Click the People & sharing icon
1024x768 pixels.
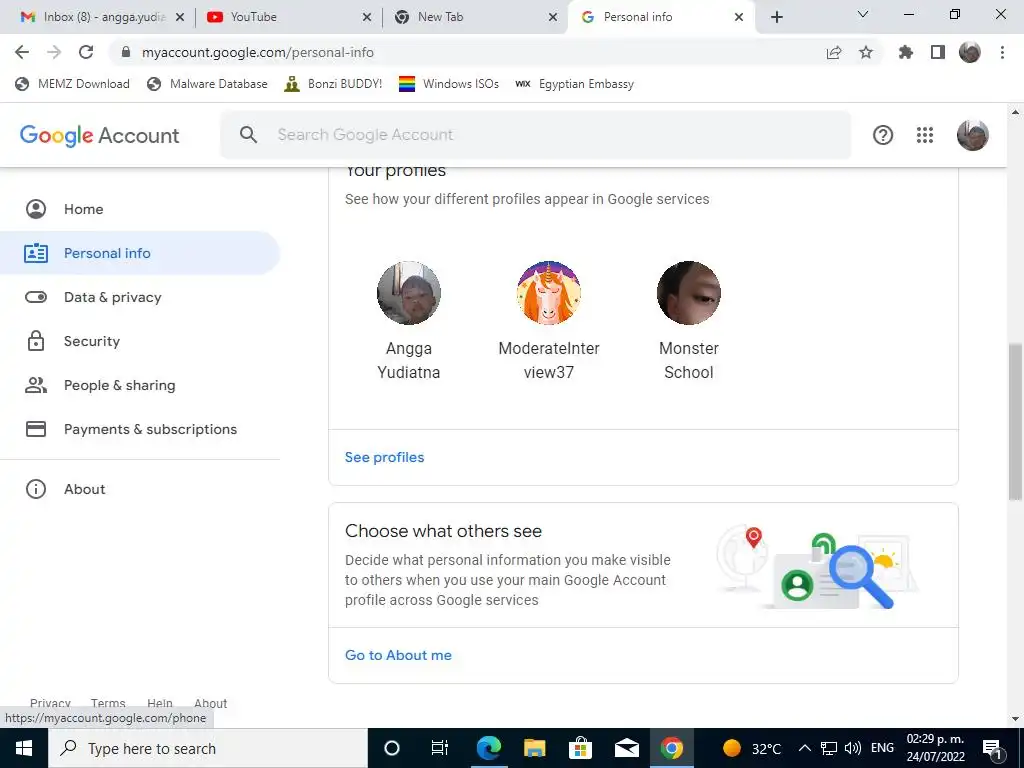coord(36,385)
